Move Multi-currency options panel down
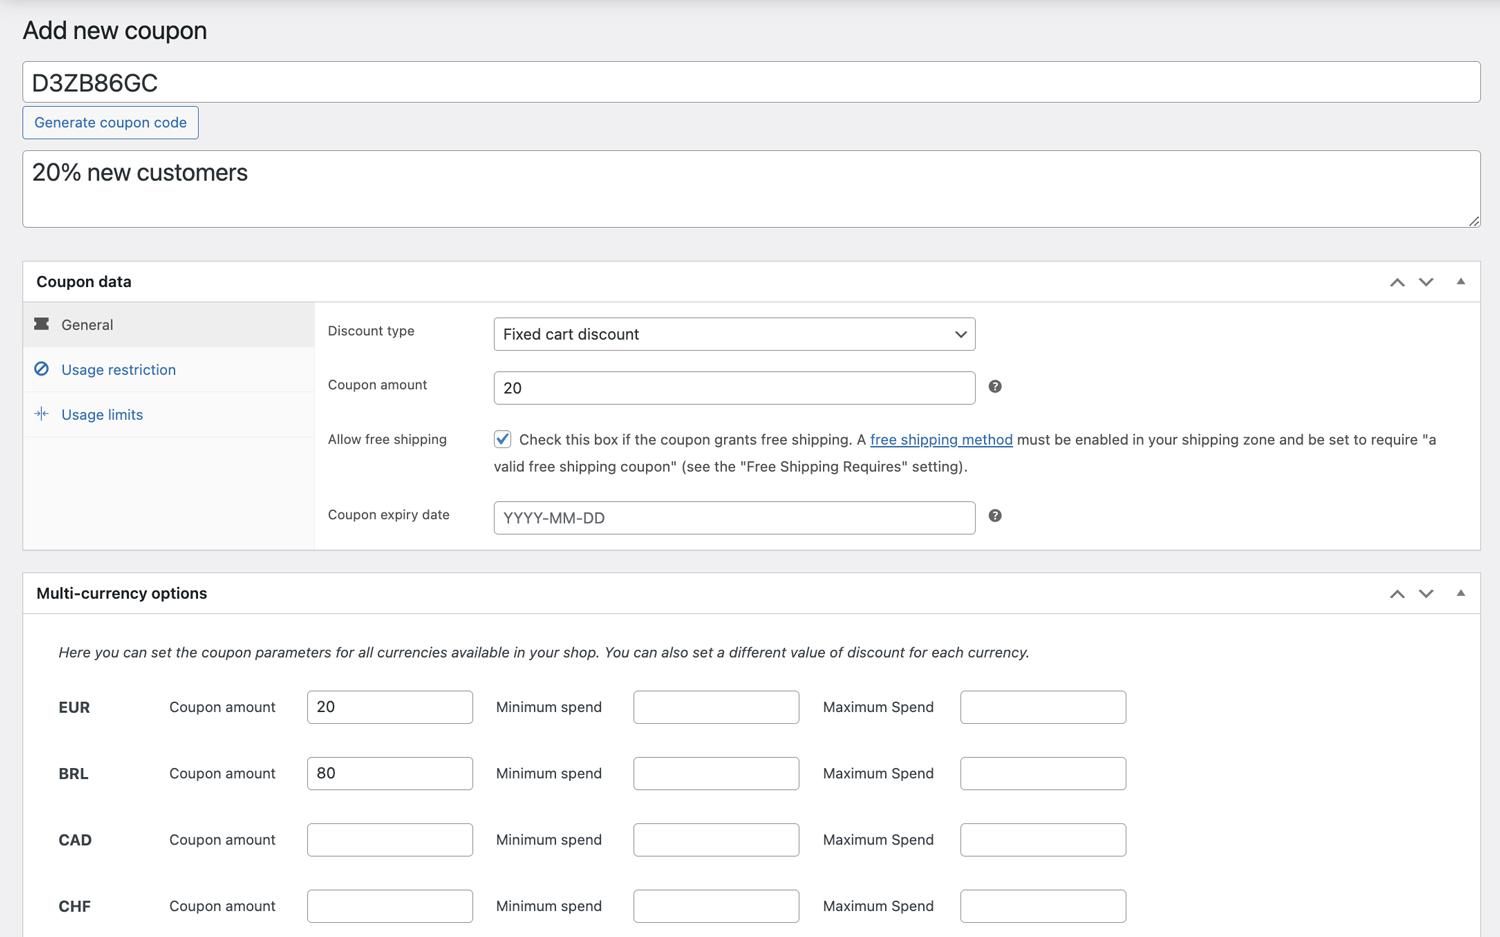Viewport: 1500px width, 937px height. pos(1426,594)
